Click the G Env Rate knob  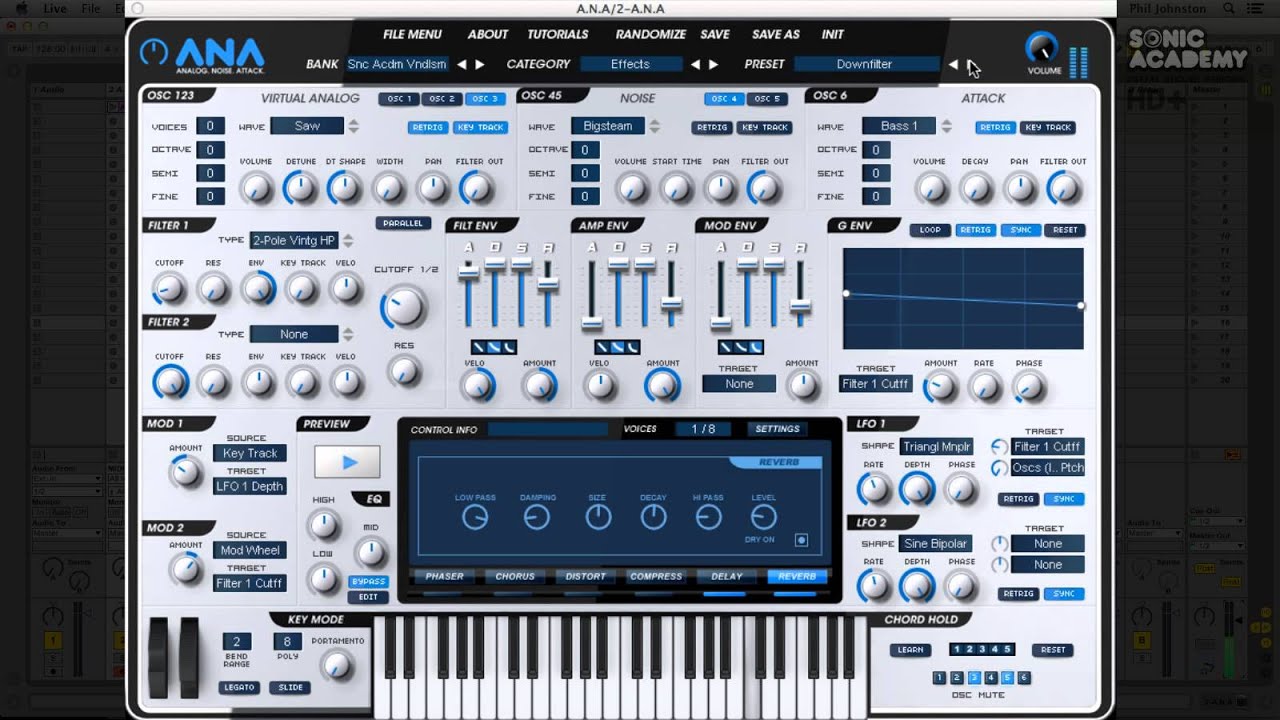point(984,387)
